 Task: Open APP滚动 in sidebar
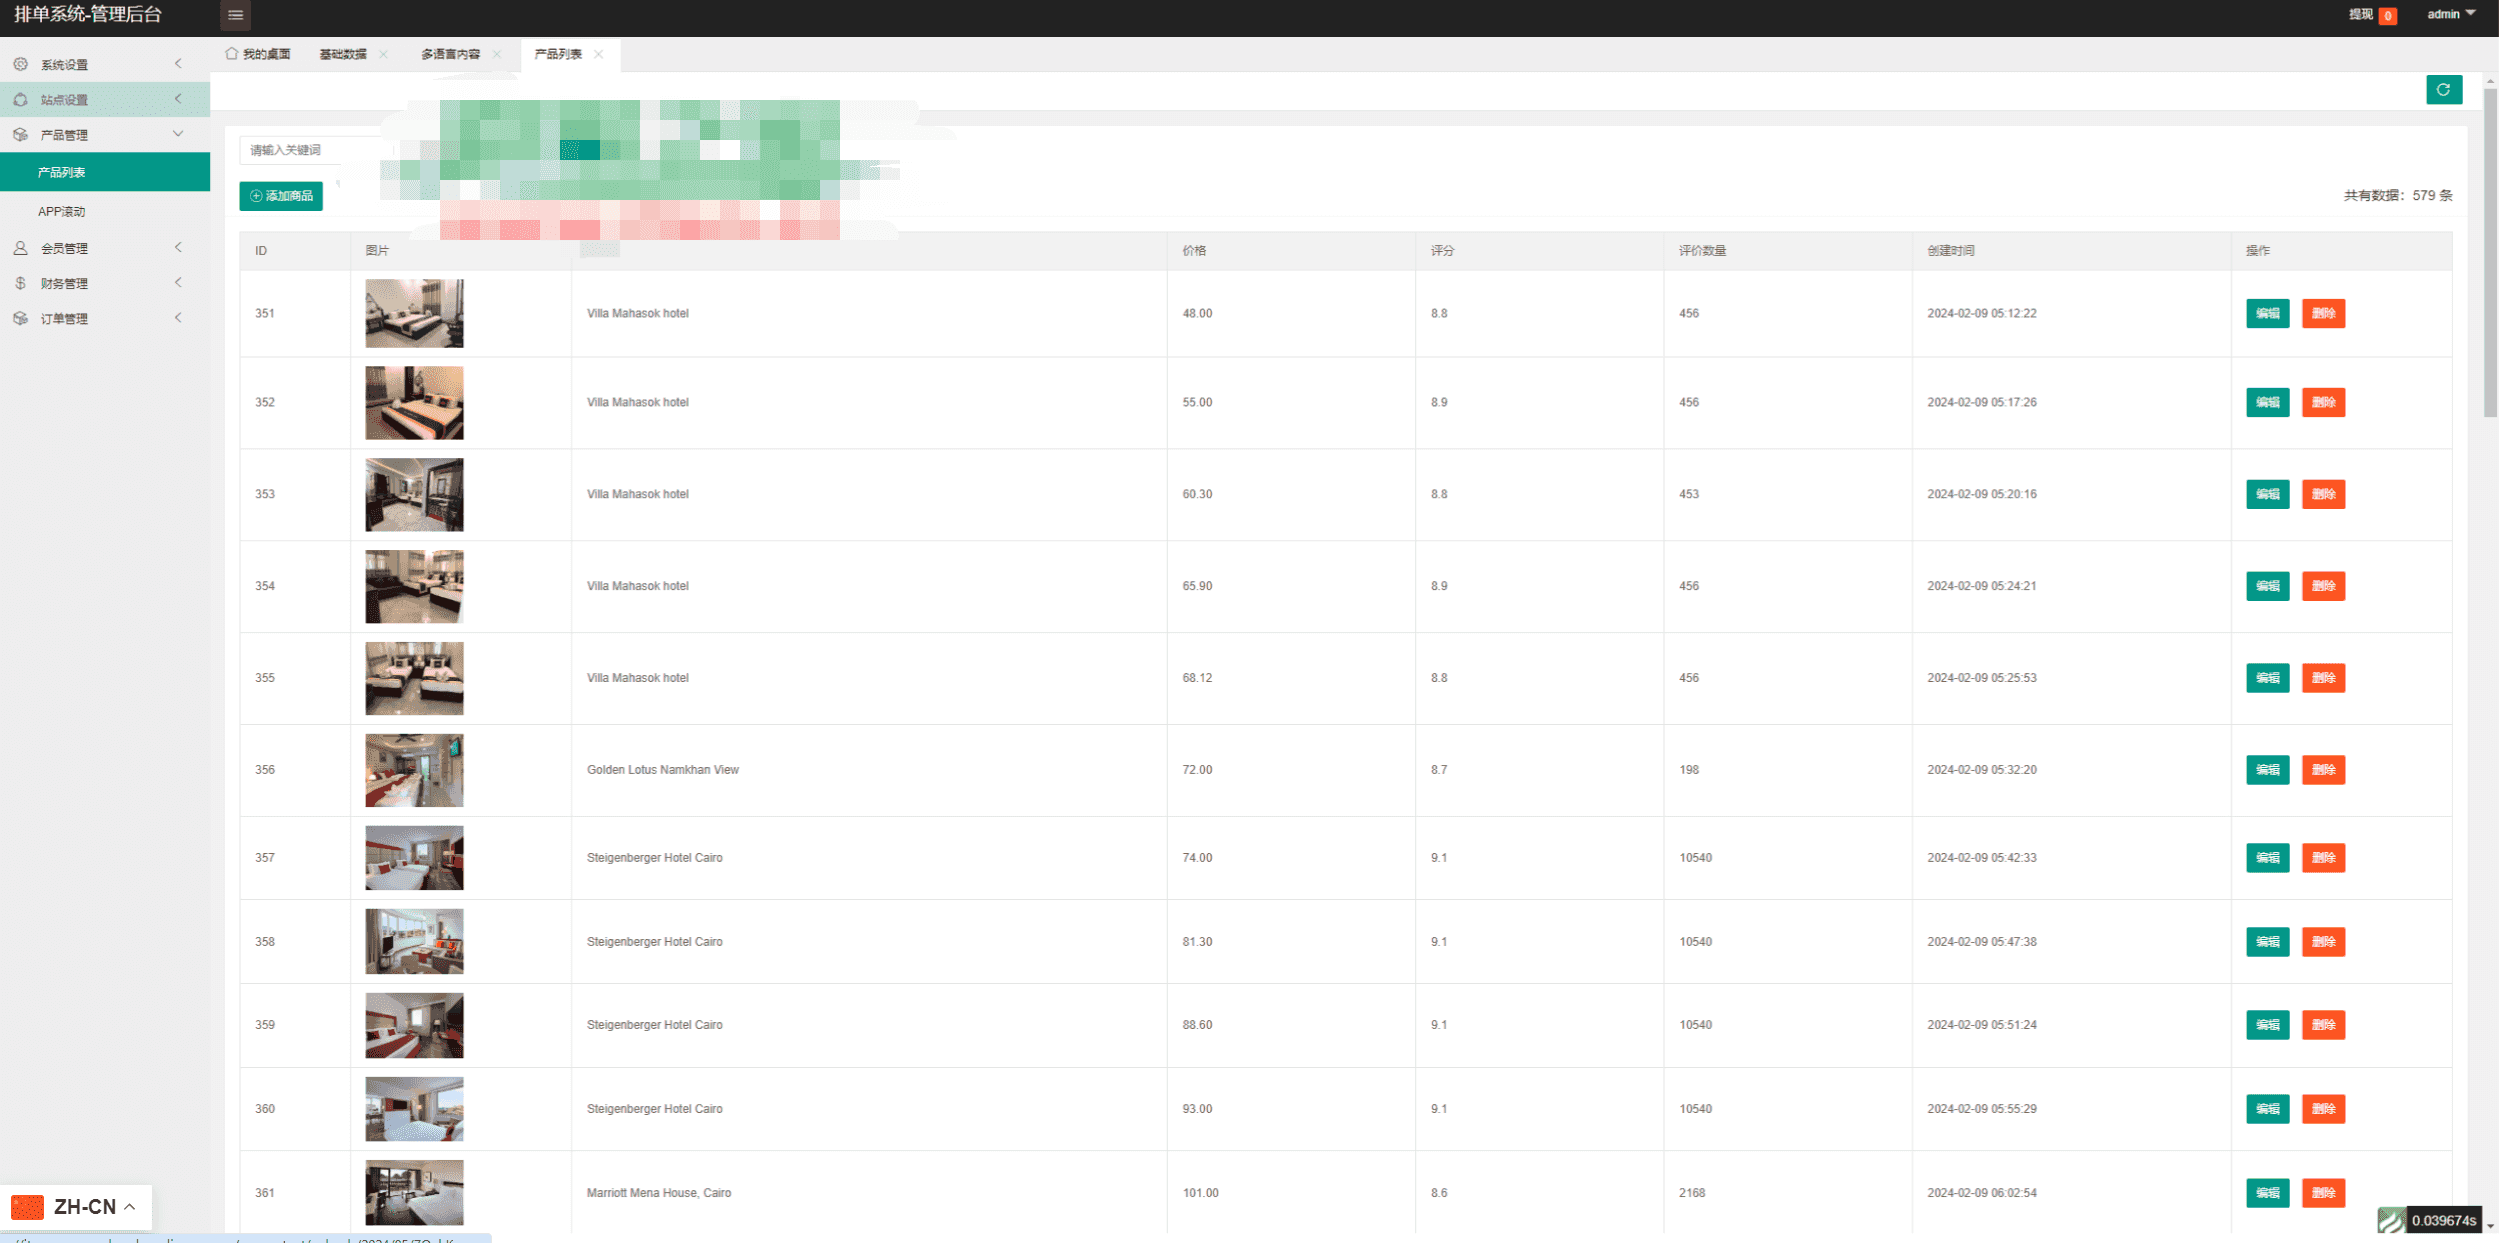[x=62, y=211]
